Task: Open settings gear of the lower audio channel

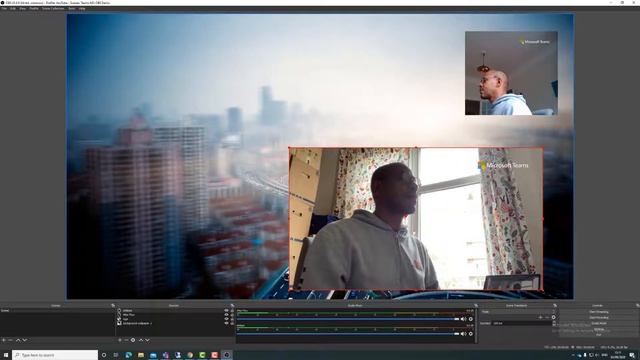Action: (x=471, y=334)
